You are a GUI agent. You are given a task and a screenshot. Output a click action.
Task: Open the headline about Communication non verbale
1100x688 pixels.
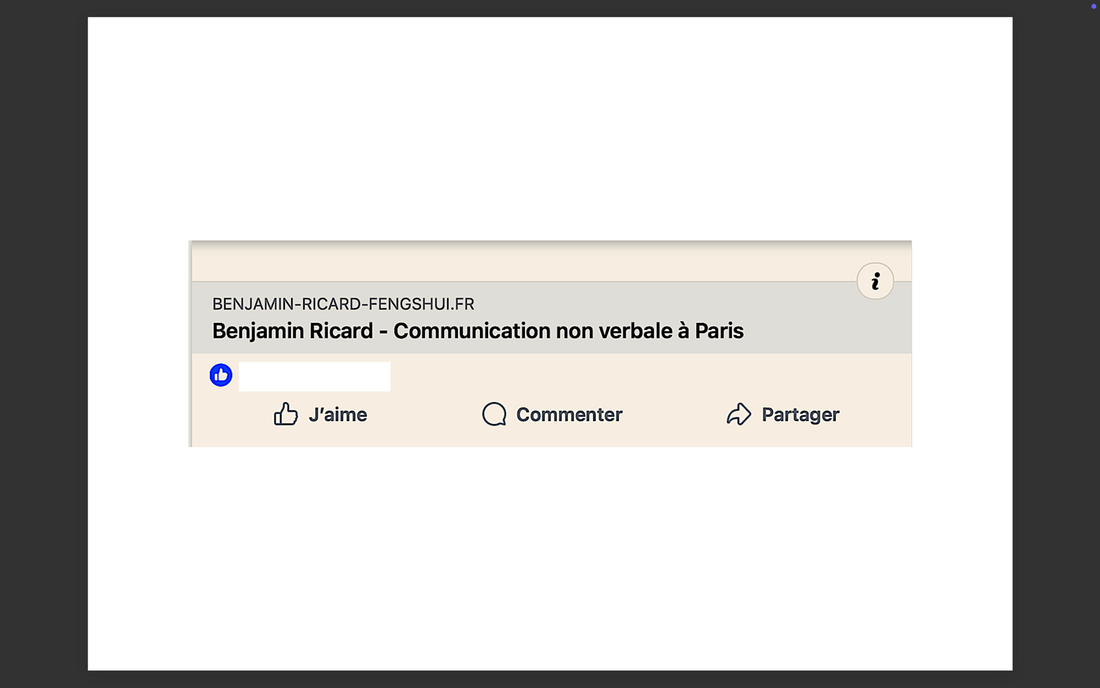(478, 331)
